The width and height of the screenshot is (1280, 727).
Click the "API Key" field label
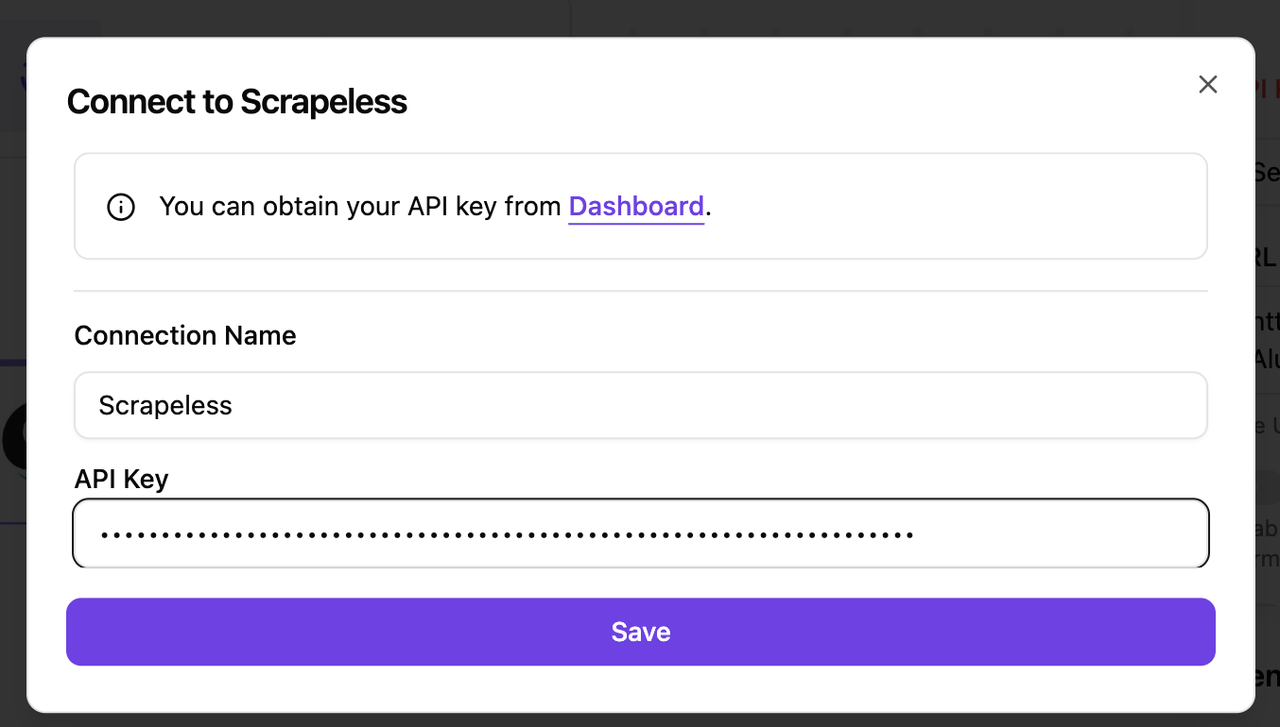coord(121,479)
